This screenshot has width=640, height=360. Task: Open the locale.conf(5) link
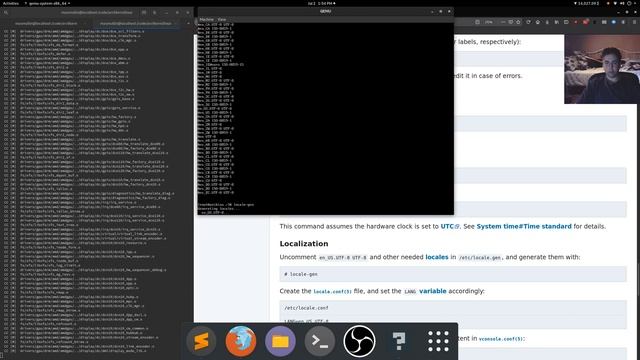tap(332, 291)
